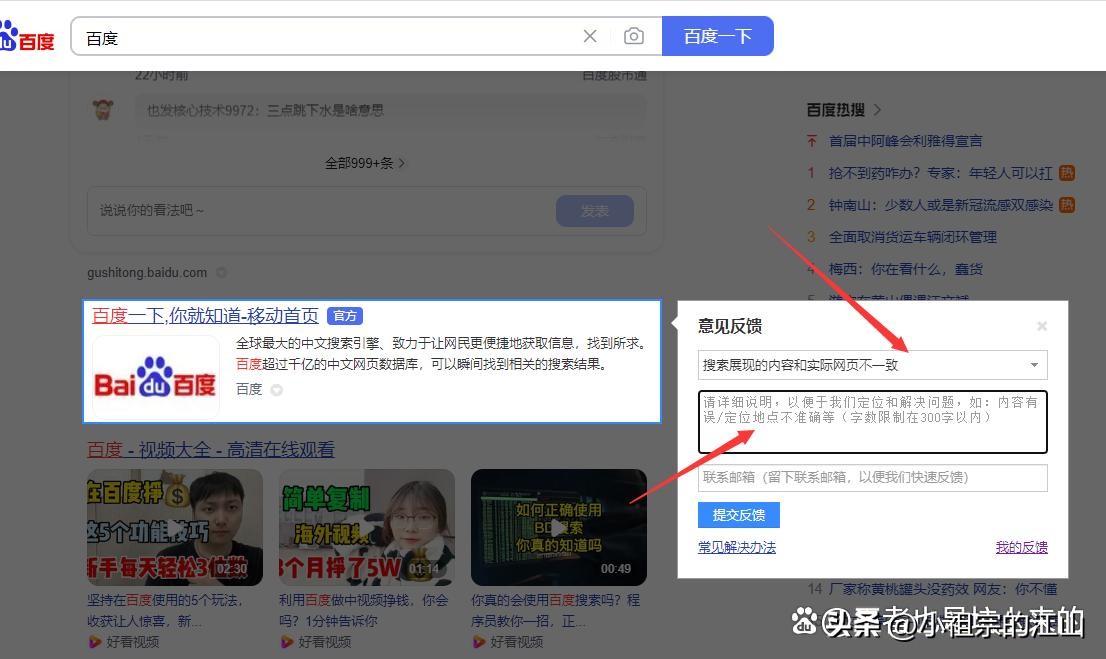Click the 联系邮箱 email input field
Screen dimensions: 1106x659
pyautogui.click(x=872, y=478)
